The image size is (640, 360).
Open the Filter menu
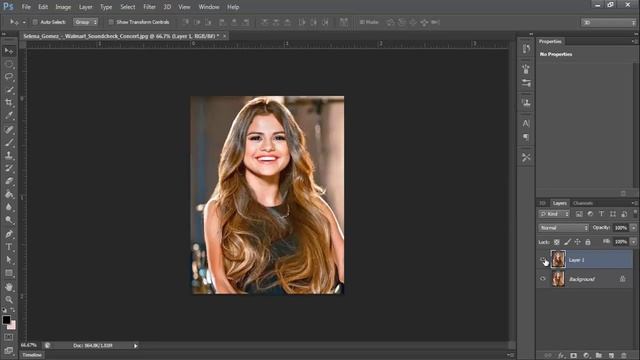[149, 7]
